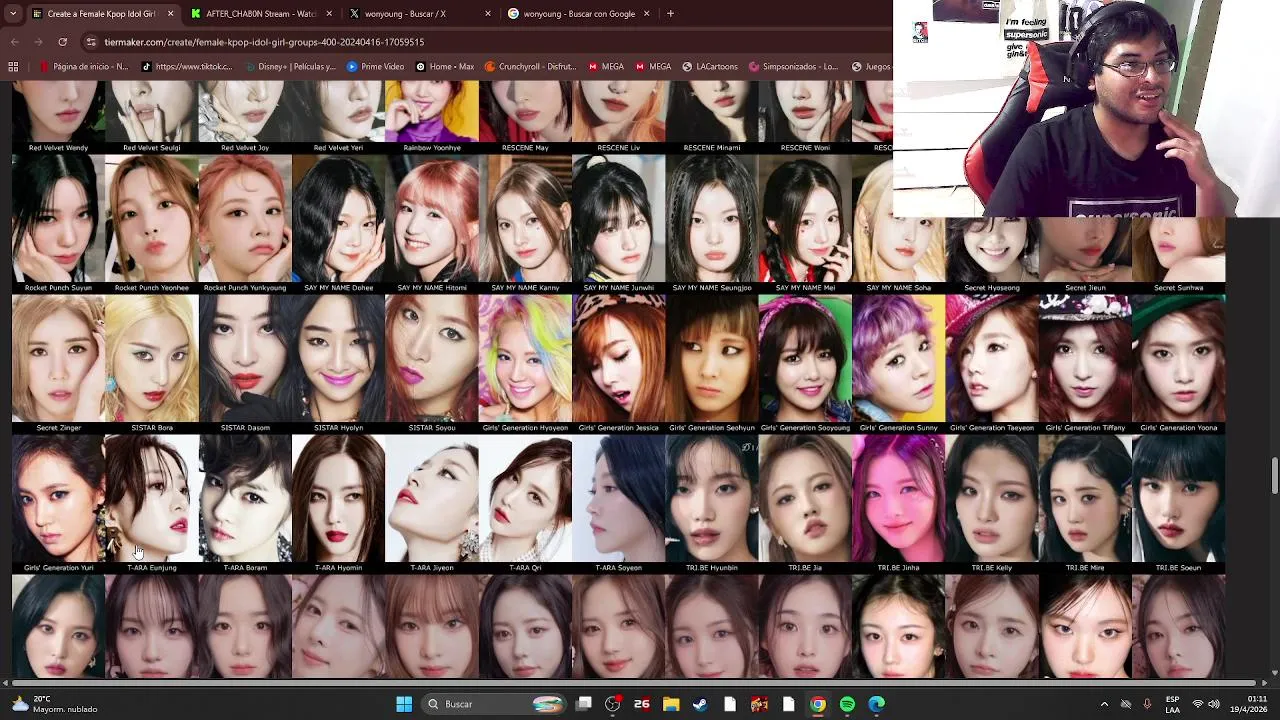Open the LACartoons bookmark
This screenshot has width=1280, height=720.
point(710,67)
